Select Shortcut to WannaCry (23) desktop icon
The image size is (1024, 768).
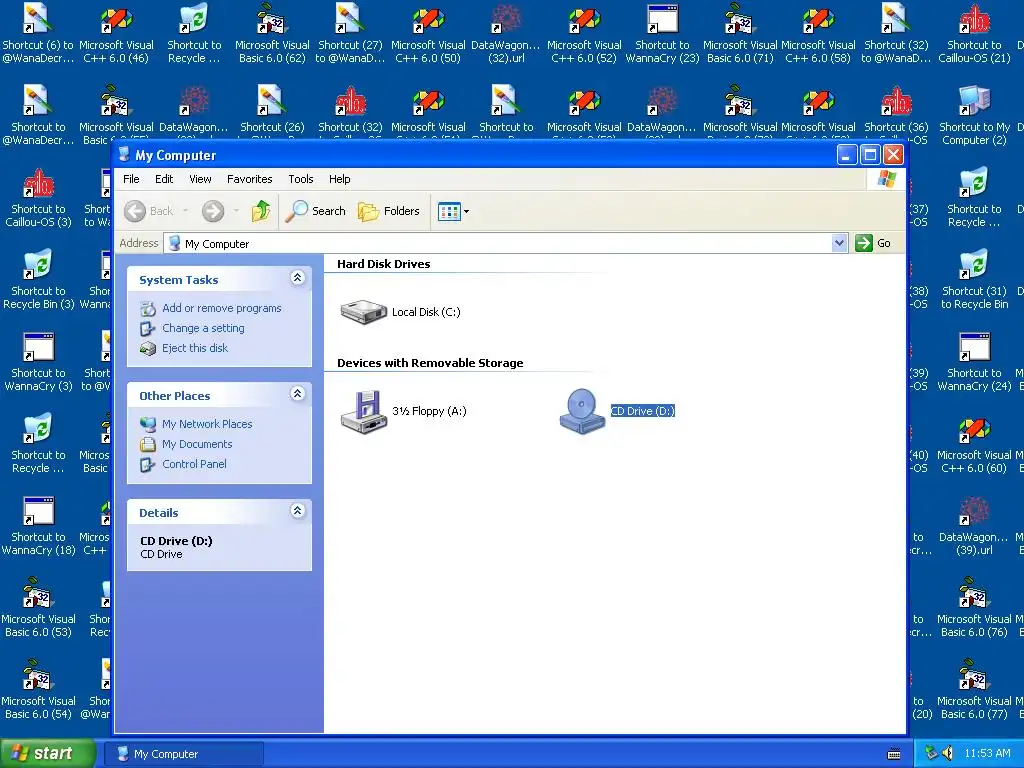pos(662,34)
